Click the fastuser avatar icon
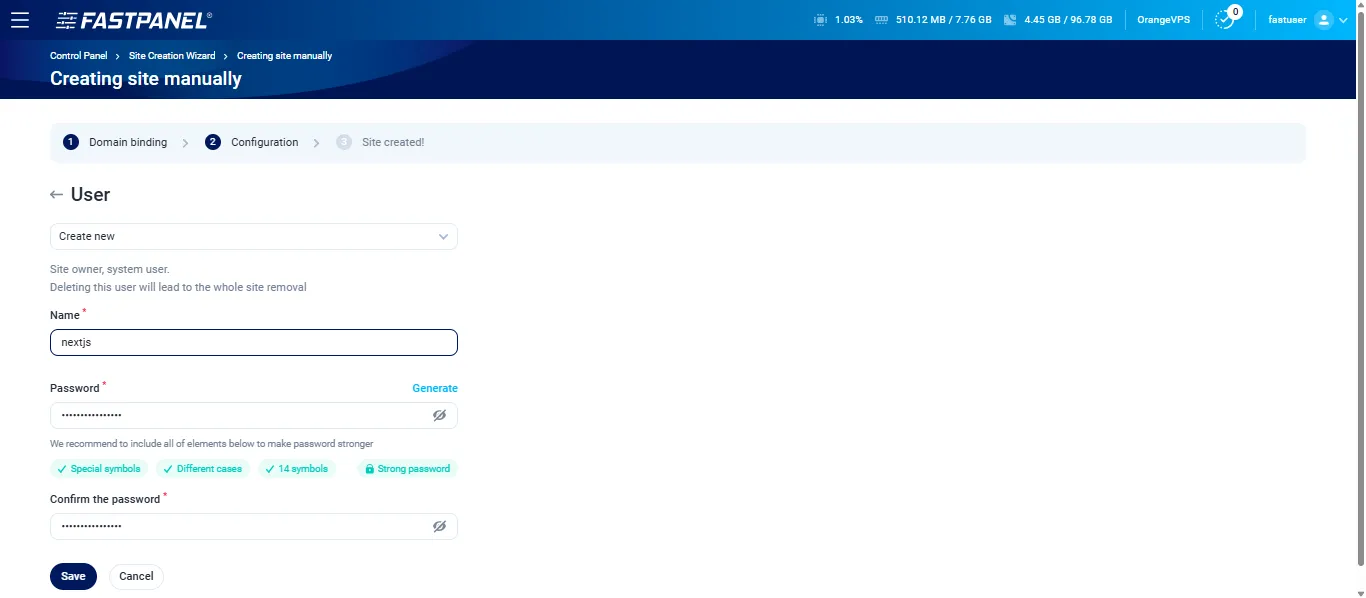Viewport: 1366px width, 598px height. (1322, 19)
